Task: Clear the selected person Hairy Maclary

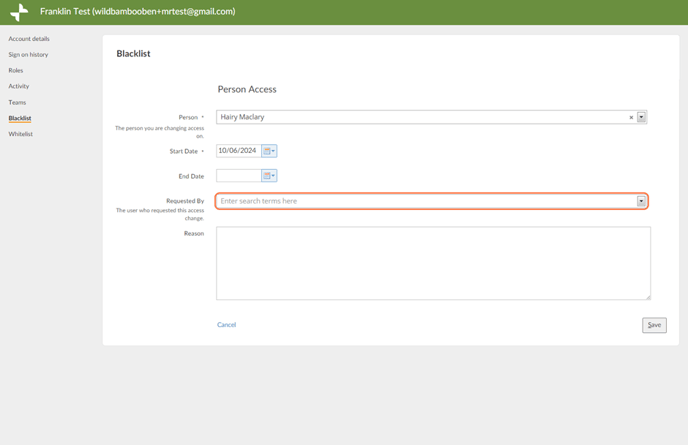Action: tap(631, 117)
